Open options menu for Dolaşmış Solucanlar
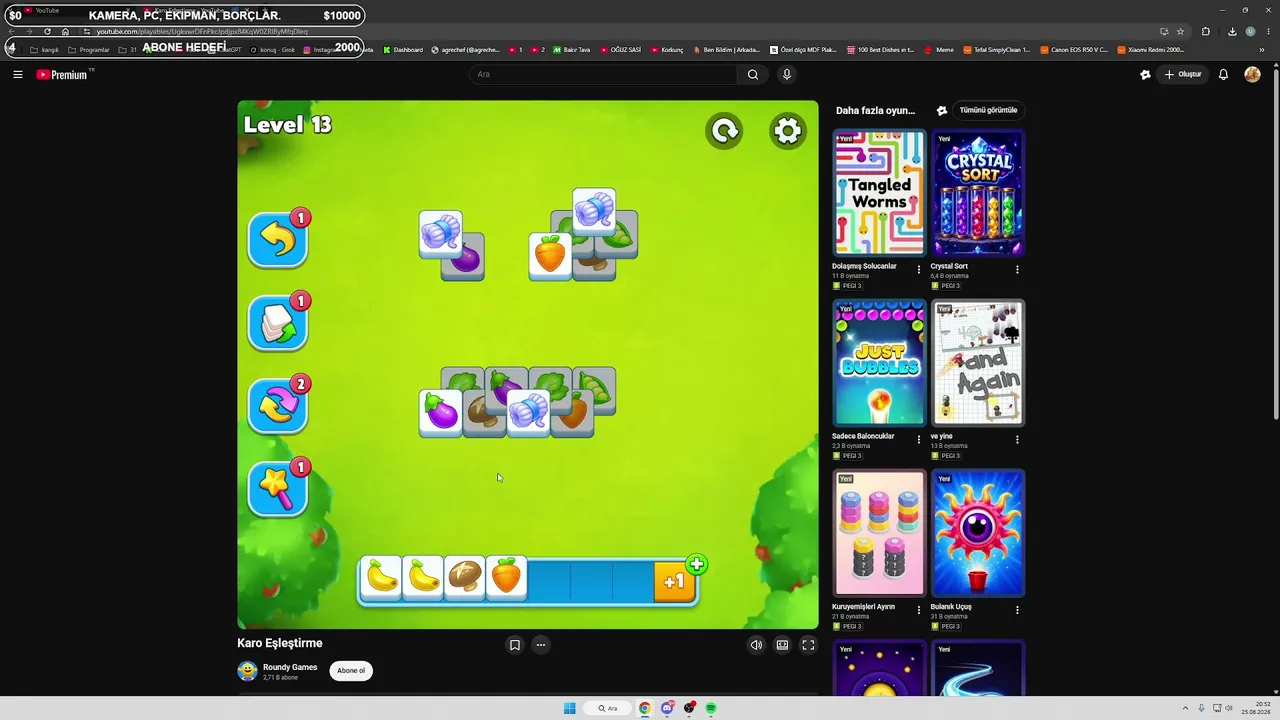 click(919, 270)
